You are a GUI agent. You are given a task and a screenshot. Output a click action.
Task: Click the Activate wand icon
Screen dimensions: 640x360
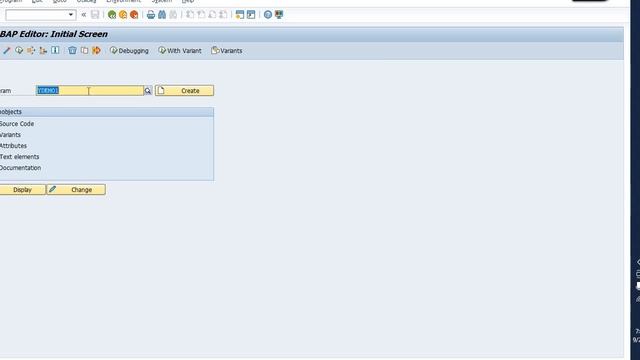click(x=7, y=50)
